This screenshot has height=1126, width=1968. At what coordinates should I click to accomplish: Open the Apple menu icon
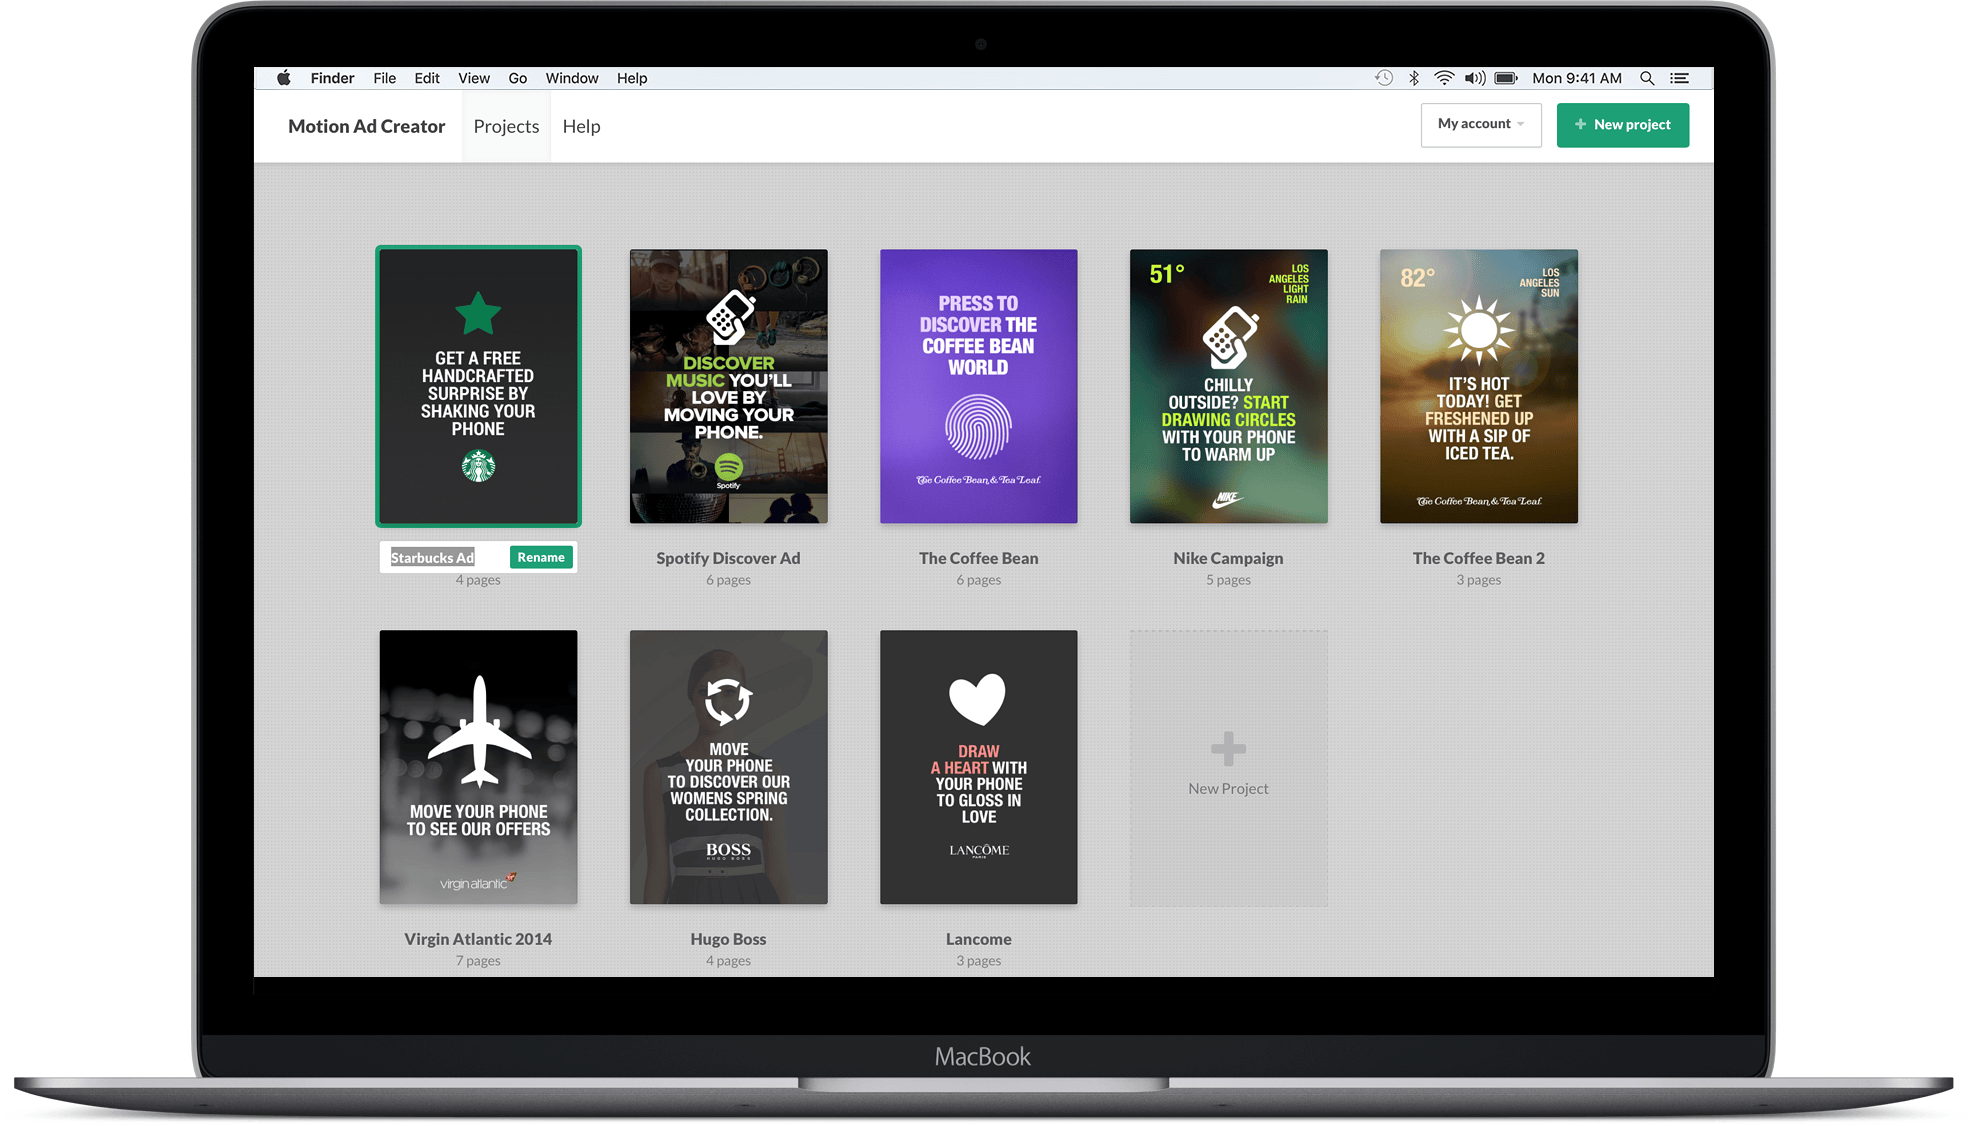coord(284,78)
